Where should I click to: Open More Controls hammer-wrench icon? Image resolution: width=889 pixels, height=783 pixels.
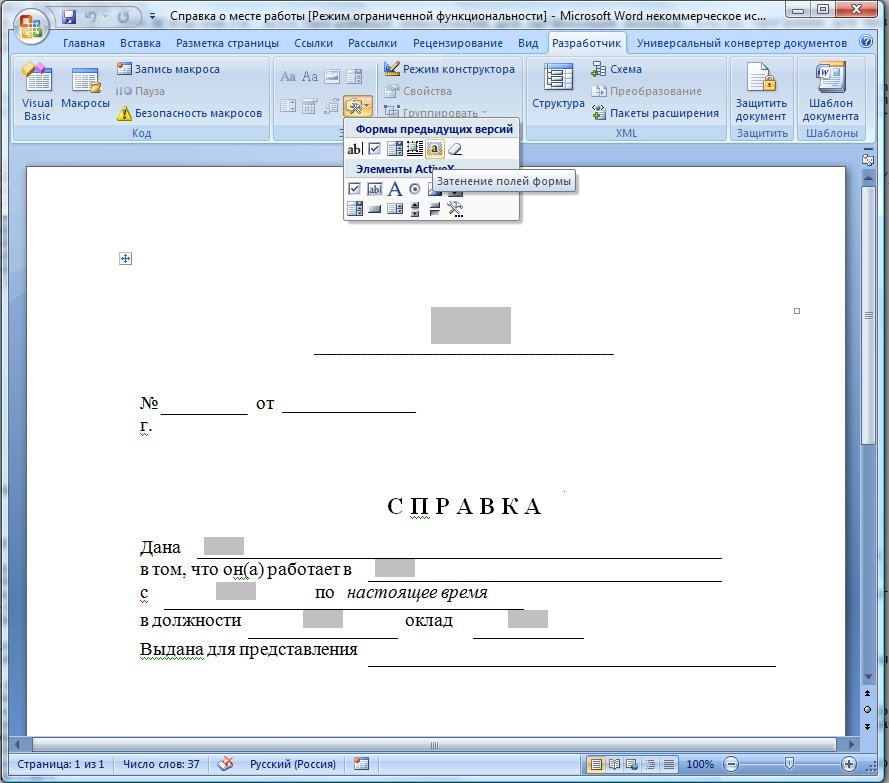coord(455,209)
